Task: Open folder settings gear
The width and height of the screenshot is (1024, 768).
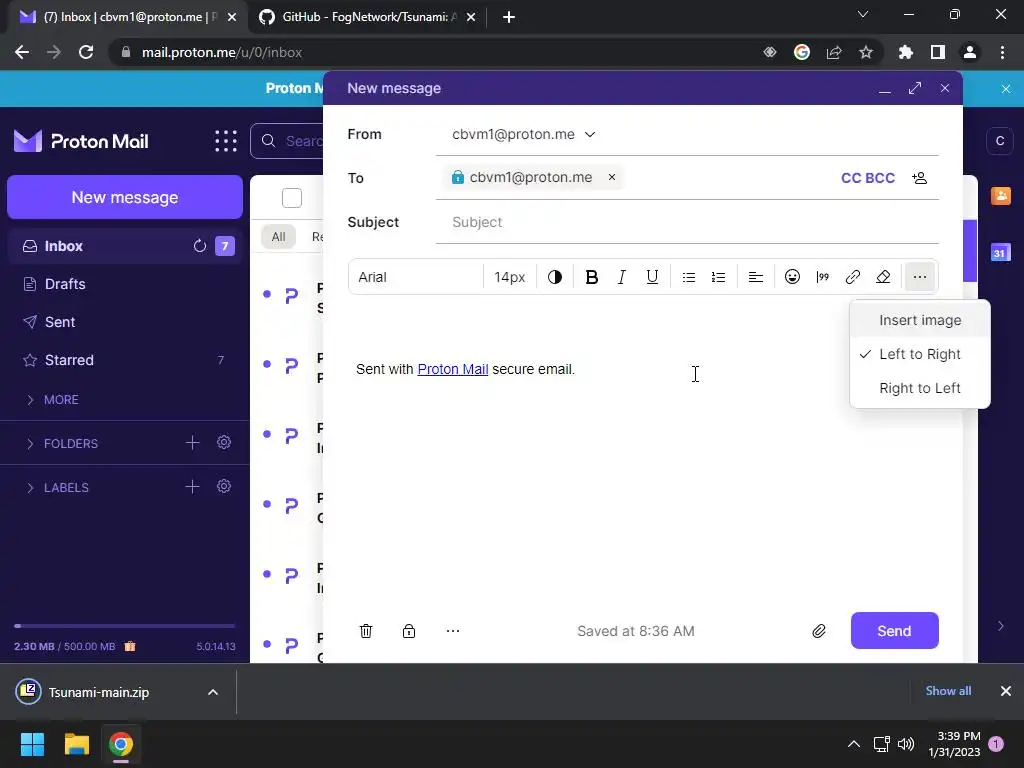Action: [224, 443]
